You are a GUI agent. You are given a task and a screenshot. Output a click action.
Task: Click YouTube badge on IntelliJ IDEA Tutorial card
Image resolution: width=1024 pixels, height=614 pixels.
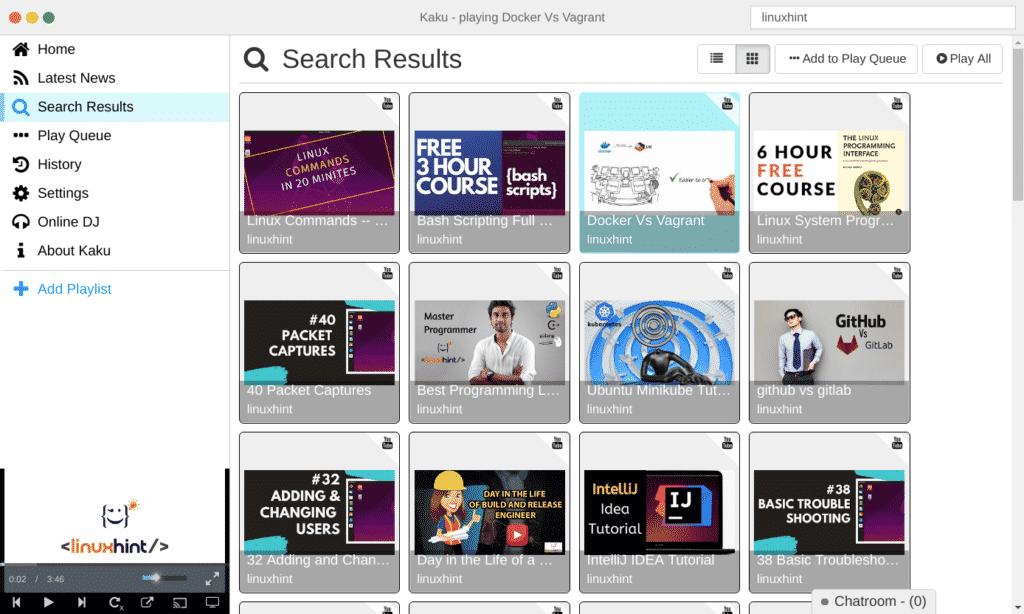727,443
